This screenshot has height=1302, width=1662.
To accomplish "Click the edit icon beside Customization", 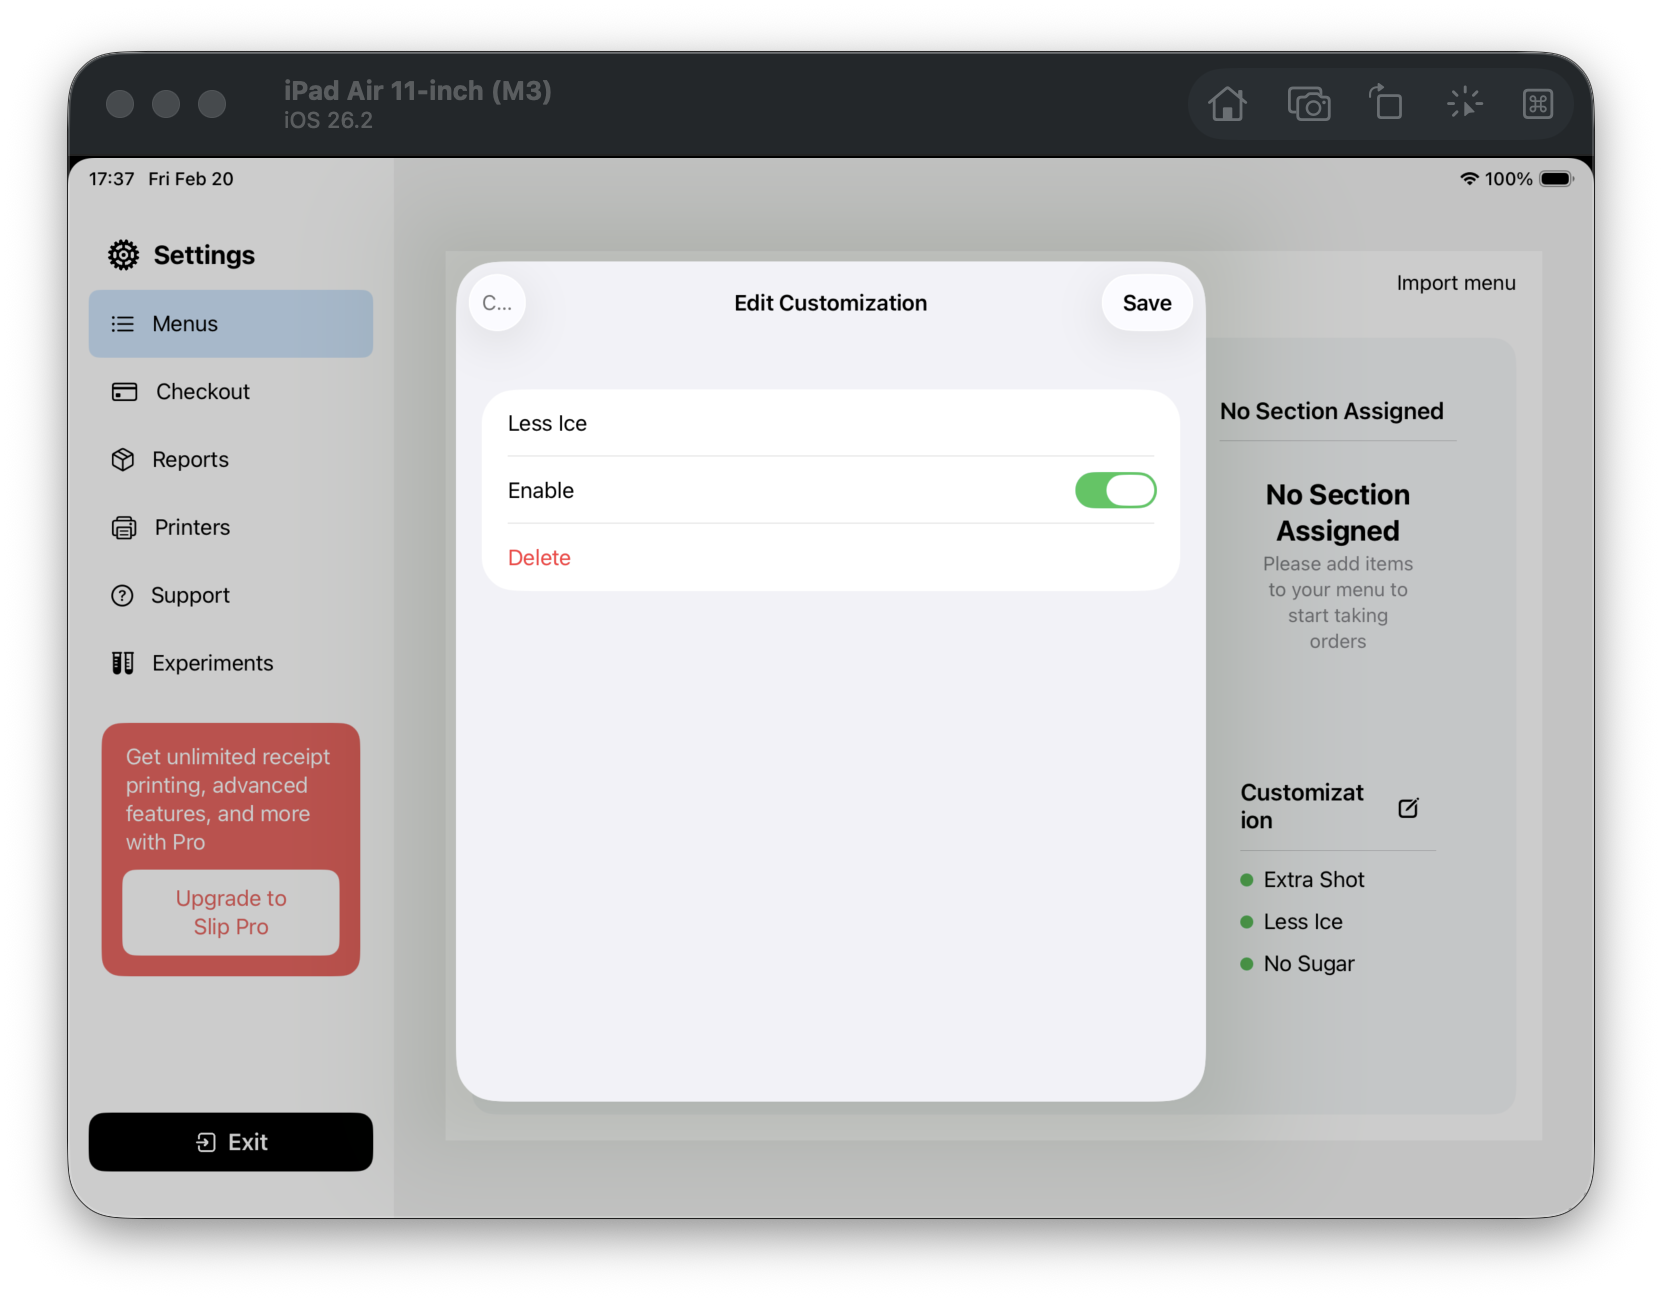I will click(x=1408, y=808).
